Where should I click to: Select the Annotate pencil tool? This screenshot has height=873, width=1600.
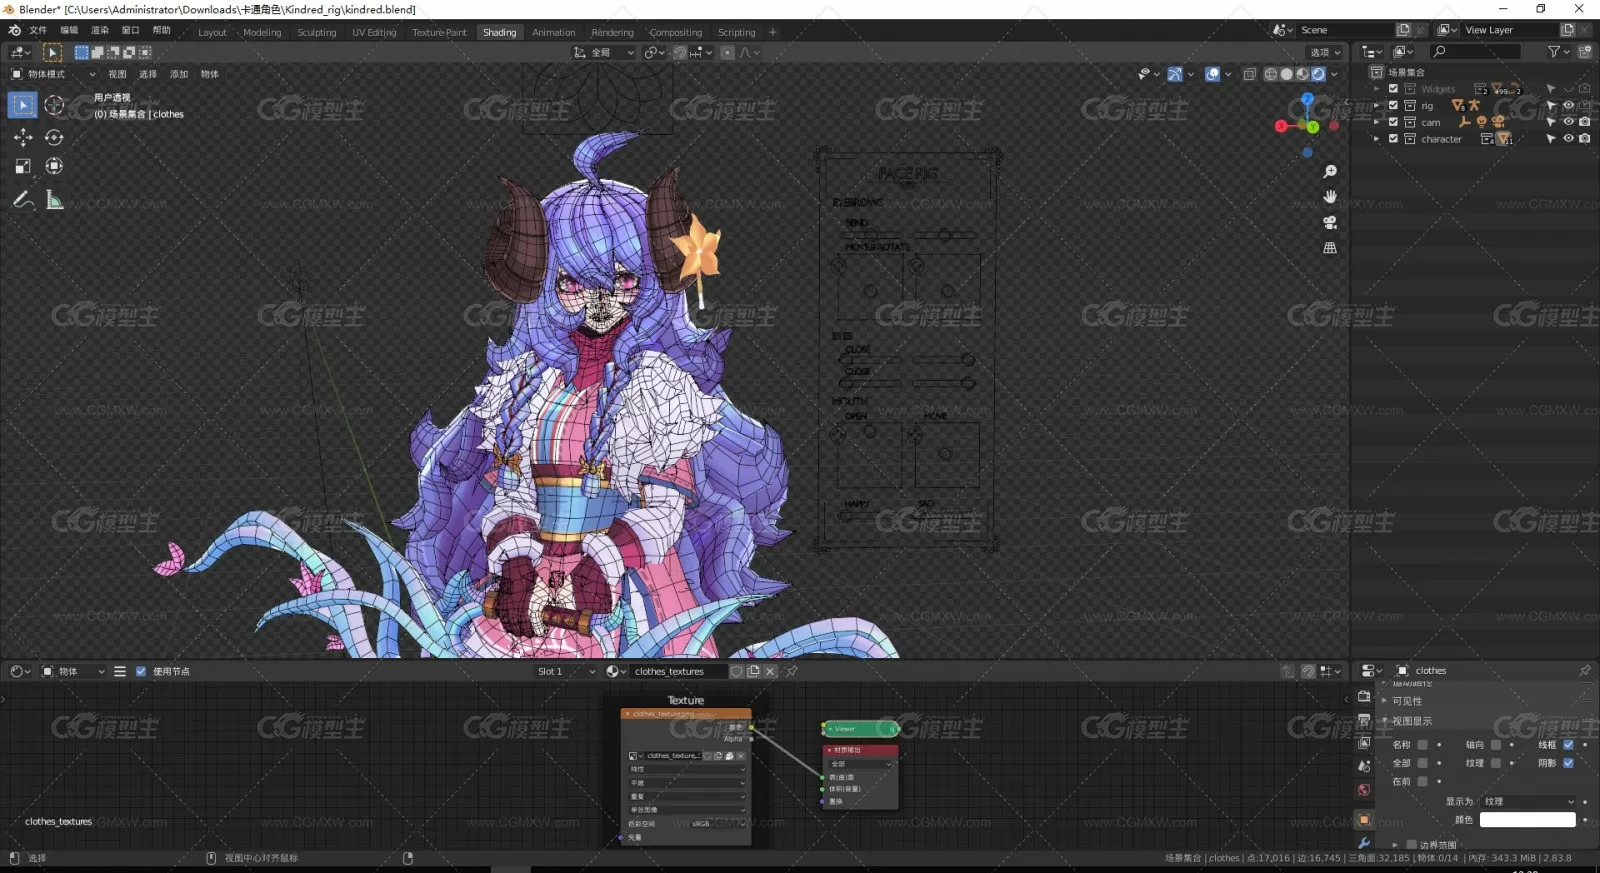click(23, 201)
